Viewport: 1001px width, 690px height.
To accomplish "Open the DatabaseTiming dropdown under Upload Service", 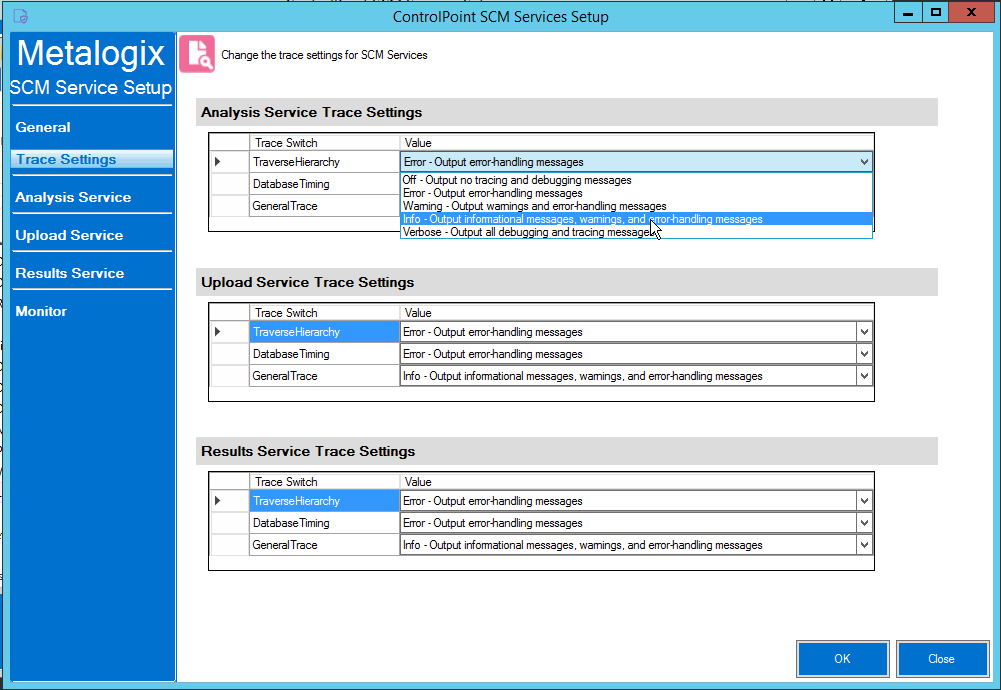I will 864,354.
